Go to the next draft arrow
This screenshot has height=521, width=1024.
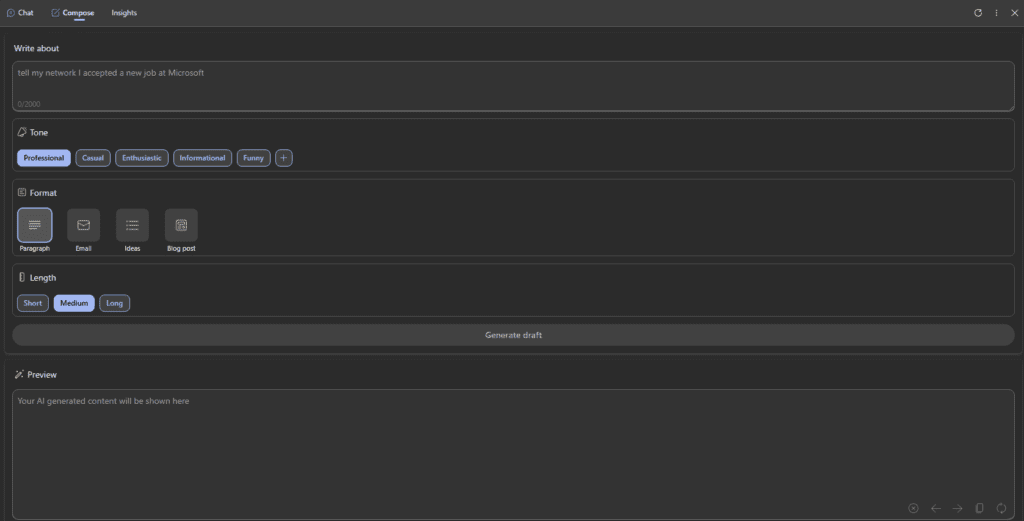point(957,508)
